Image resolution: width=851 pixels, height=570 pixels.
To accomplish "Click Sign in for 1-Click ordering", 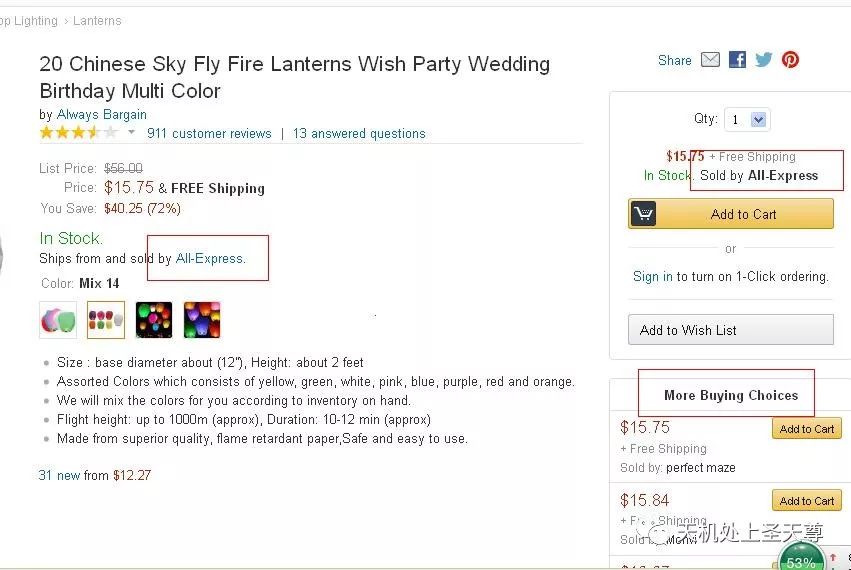I will [652, 277].
